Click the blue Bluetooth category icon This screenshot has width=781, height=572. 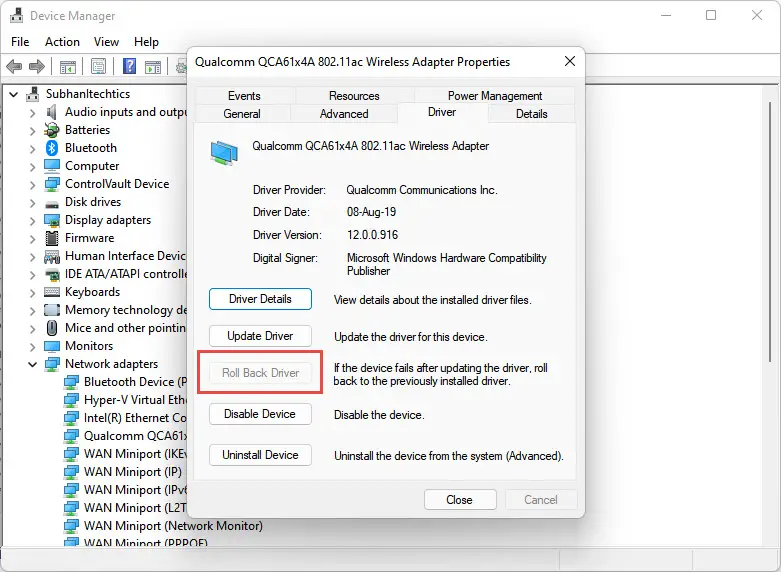[x=52, y=148]
